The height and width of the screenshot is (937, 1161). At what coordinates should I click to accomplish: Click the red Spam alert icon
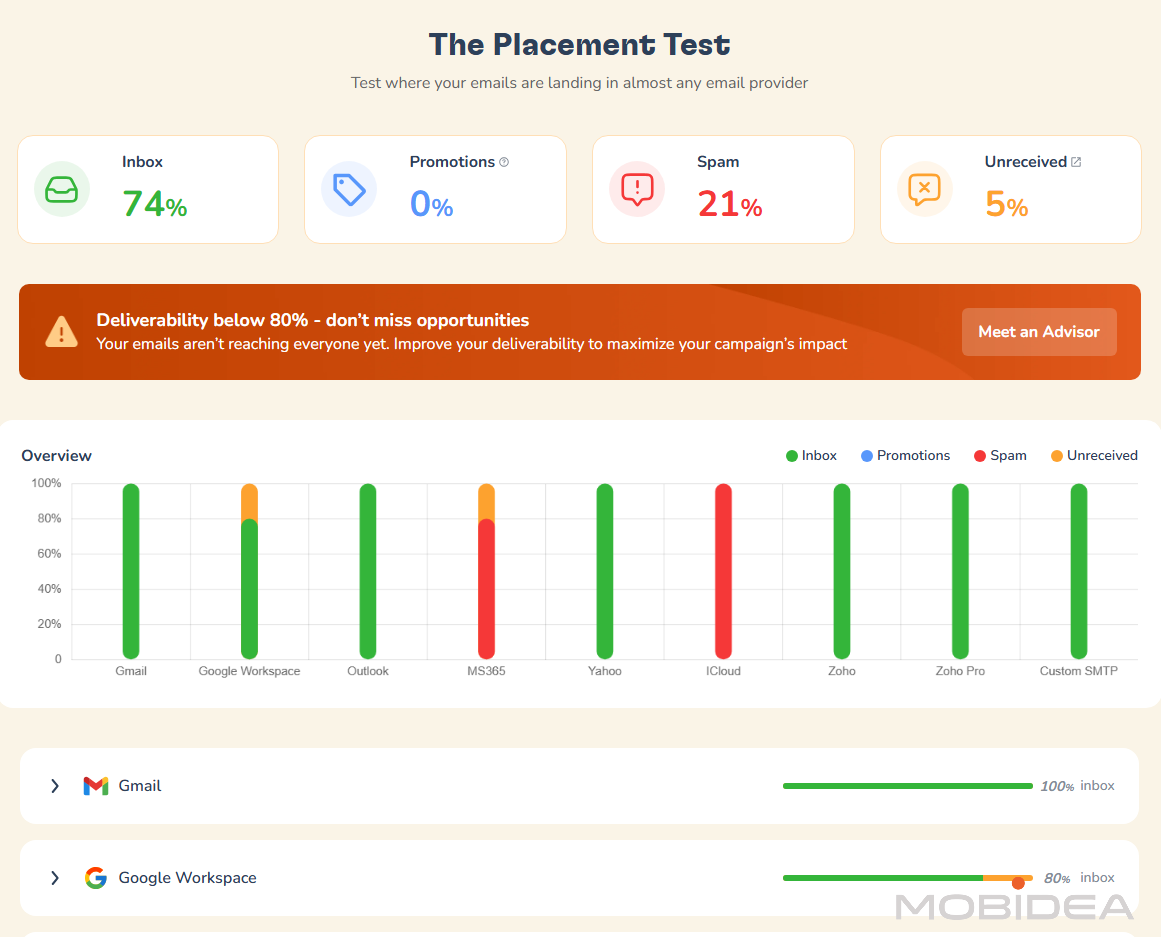pyautogui.click(x=637, y=189)
